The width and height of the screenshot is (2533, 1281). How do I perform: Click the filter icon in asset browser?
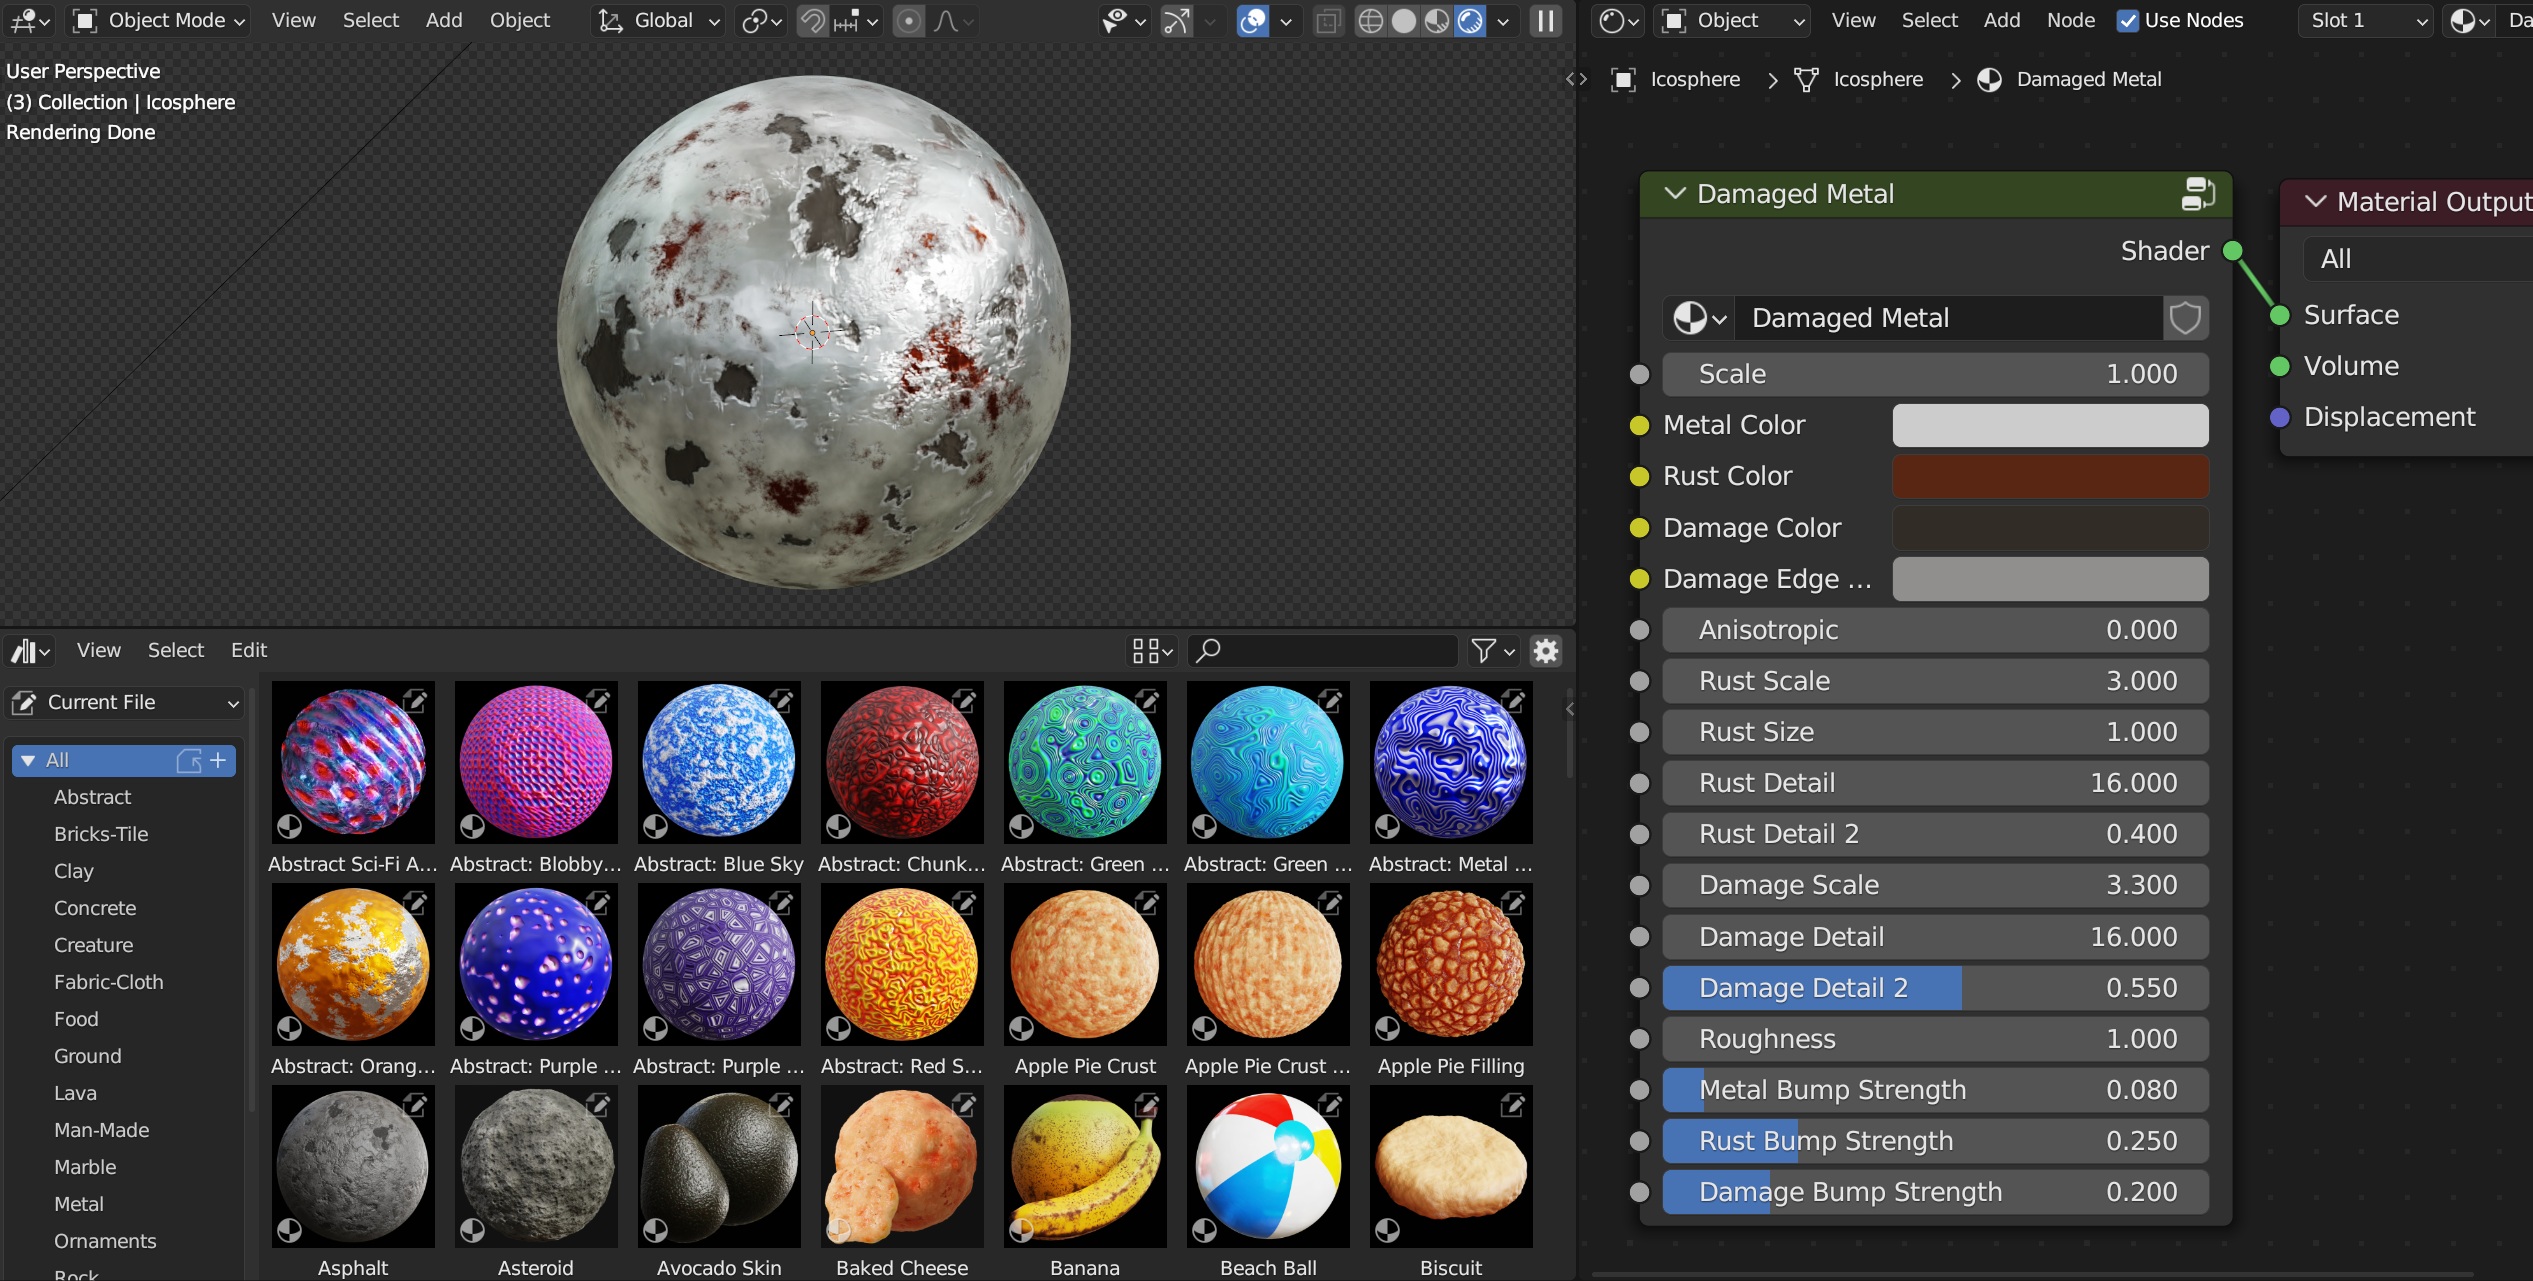[1489, 650]
